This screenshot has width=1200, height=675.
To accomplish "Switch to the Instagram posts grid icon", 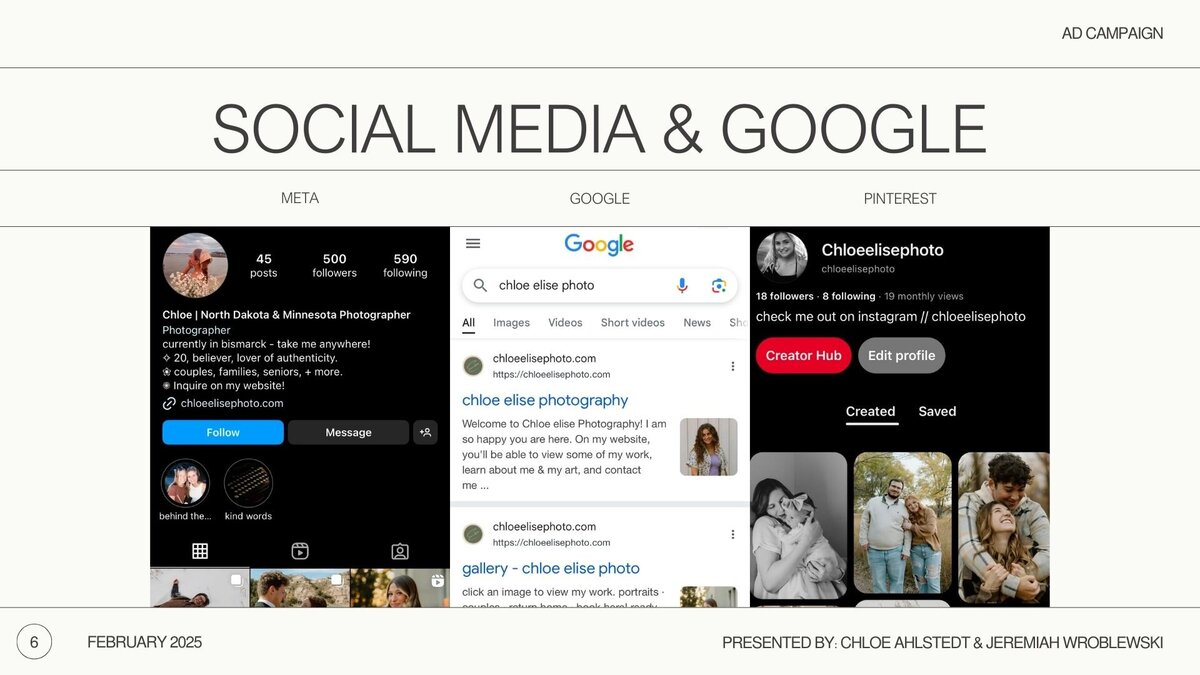I will [x=200, y=551].
